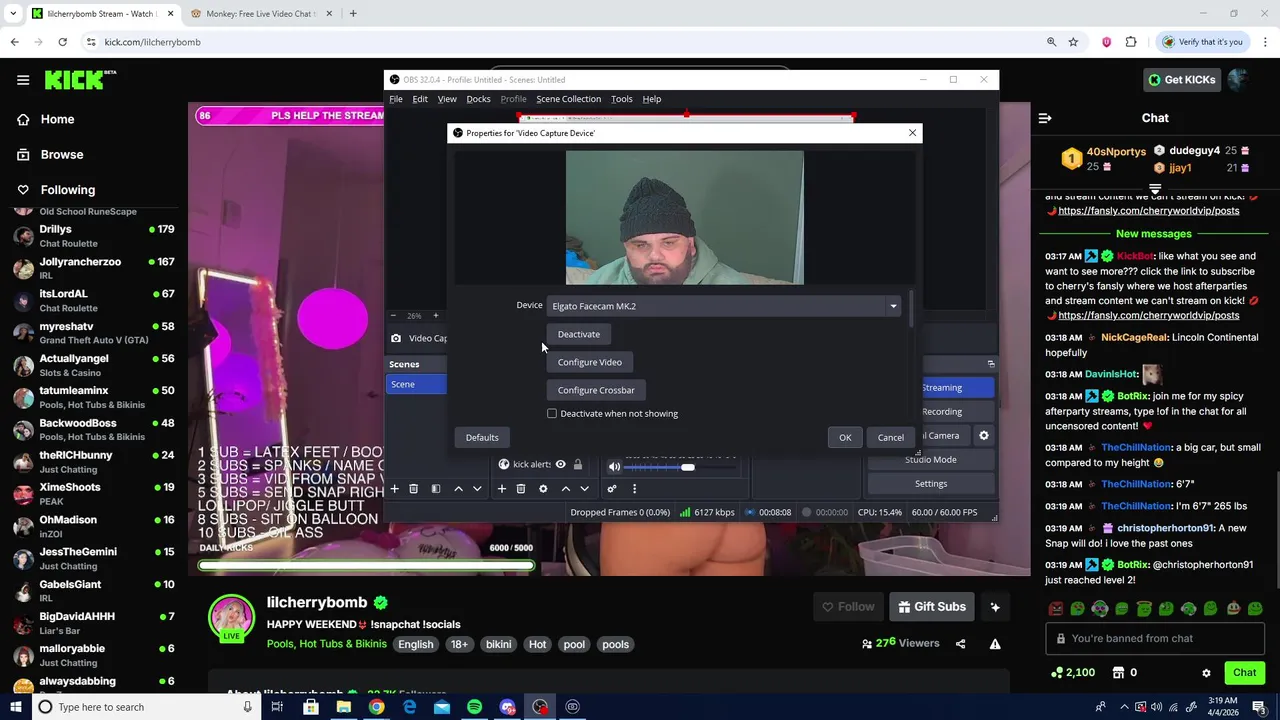The height and width of the screenshot is (720, 1280).
Task: Click the green Chat send button
Action: click(x=1244, y=673)
